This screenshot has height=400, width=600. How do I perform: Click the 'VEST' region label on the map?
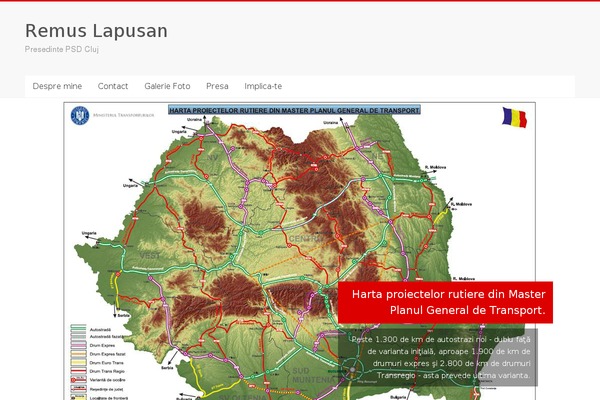(150, 255)
